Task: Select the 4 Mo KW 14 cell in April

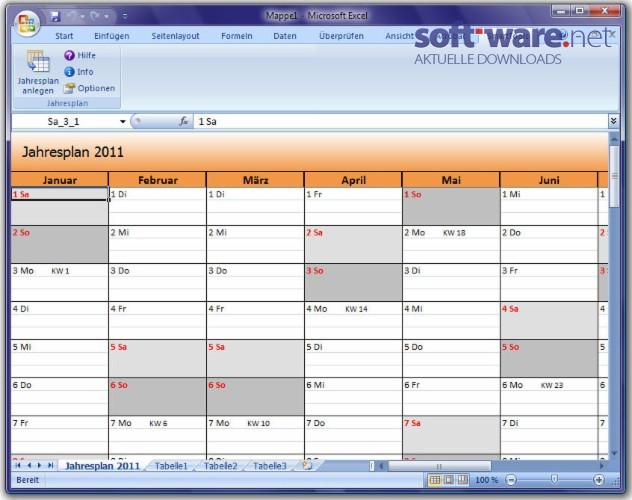Action: click(353, 309)
